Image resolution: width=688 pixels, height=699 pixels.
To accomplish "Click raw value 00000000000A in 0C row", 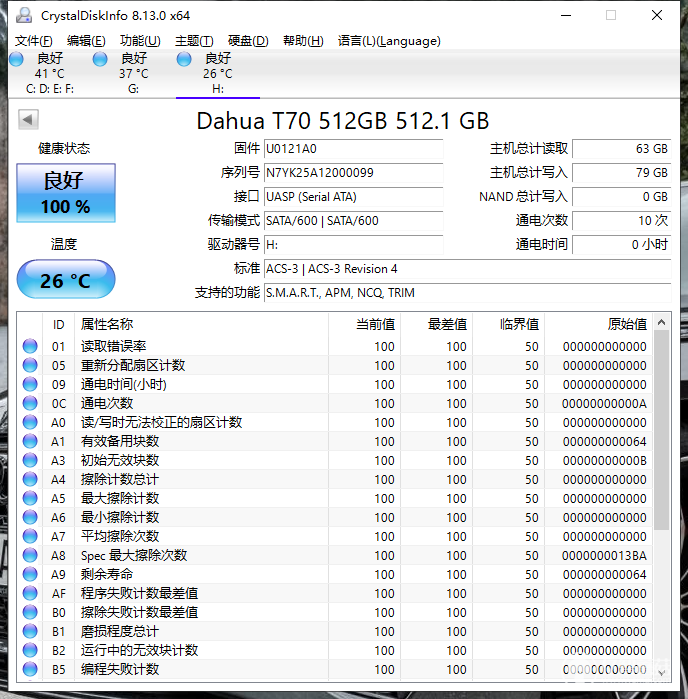I will (x=604, y=403).
